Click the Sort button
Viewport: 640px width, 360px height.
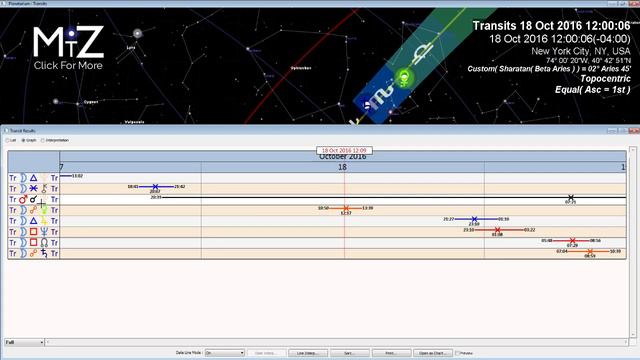click(350, 353)
